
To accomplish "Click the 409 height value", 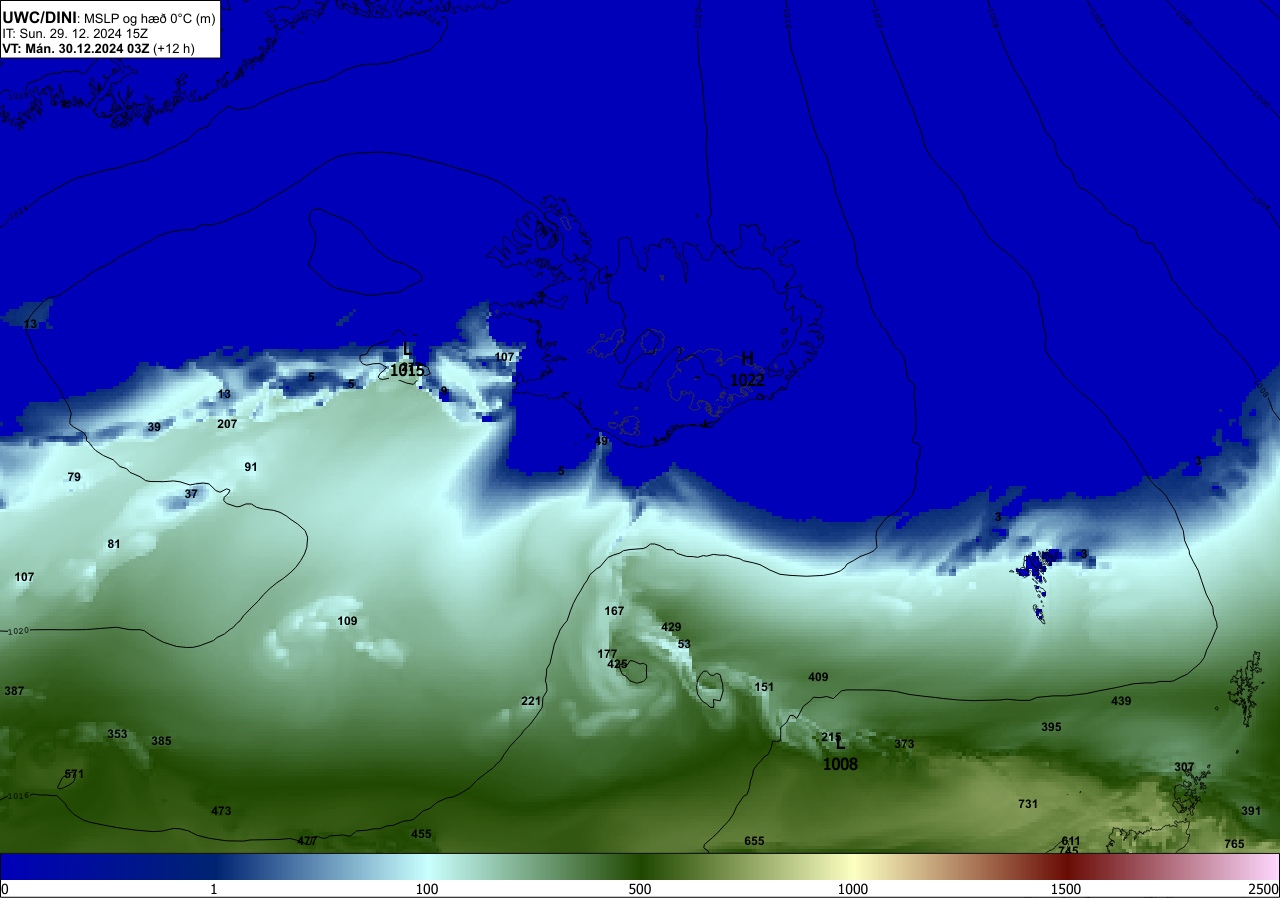I will (818, 677).
